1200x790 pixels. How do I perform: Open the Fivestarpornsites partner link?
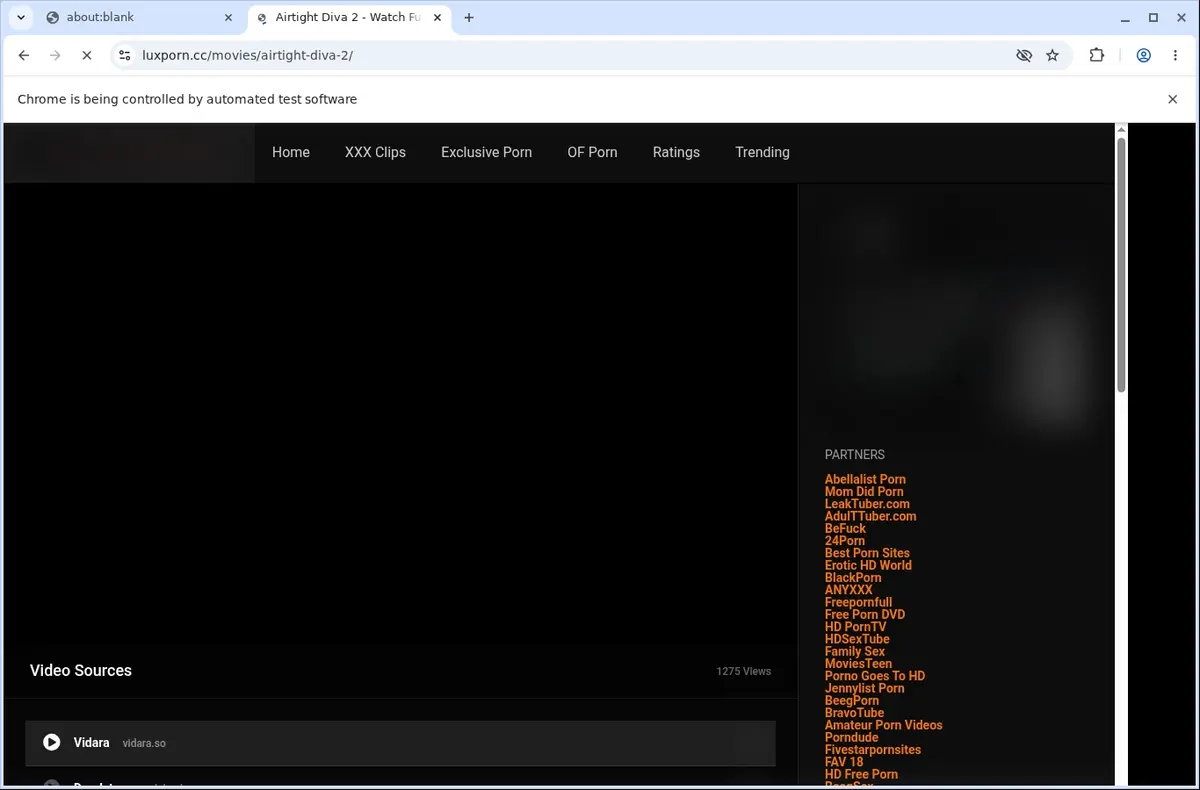tap(873, 749)
